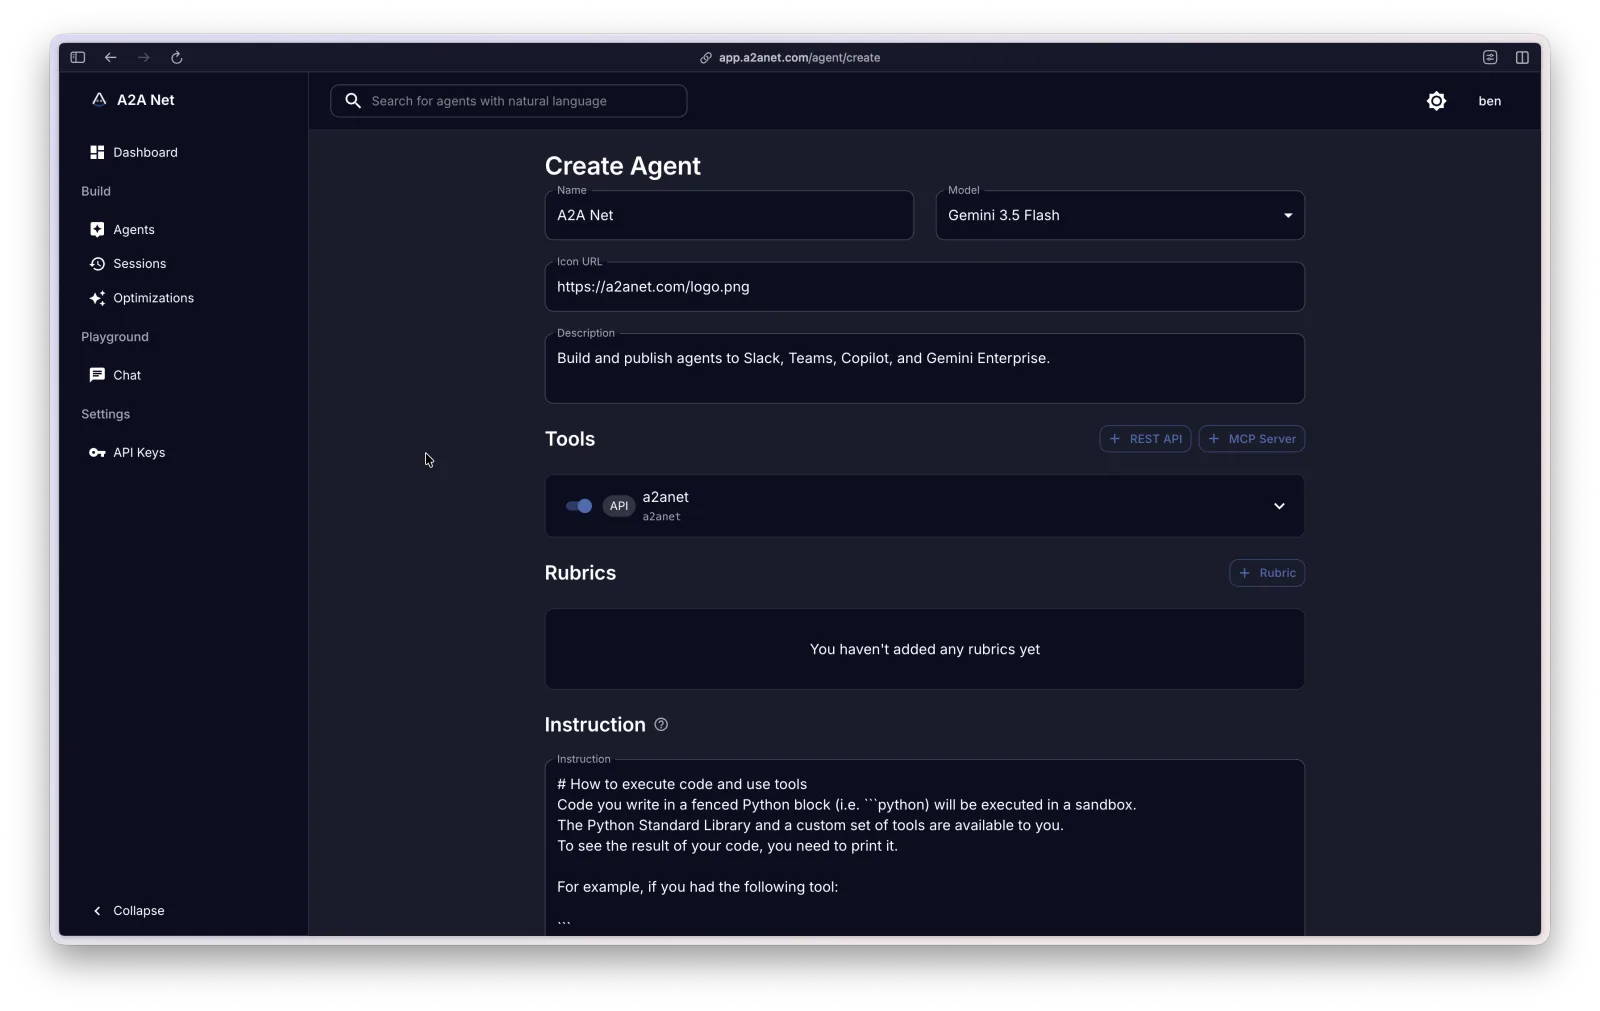Click the Dashboard grid icon
This screenshot has width=1600, height=1011.
click(x=97, y=152)
